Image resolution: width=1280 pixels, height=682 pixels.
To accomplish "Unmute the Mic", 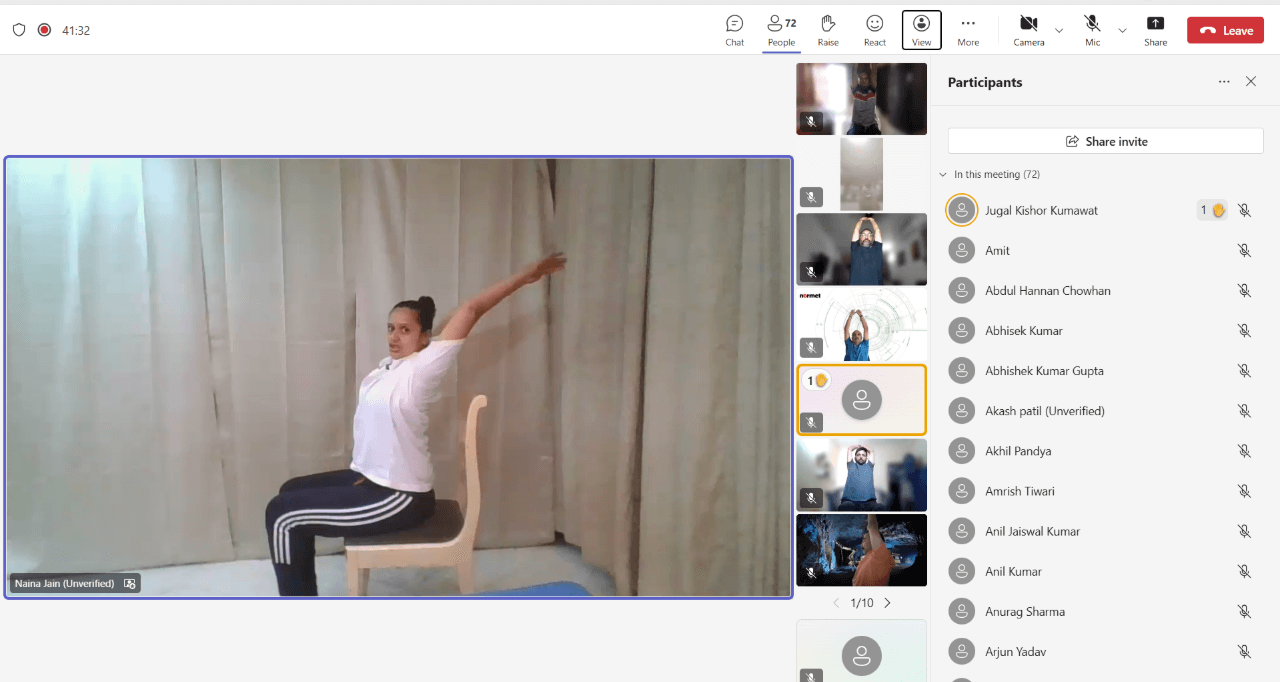I will click(1092, 30).
